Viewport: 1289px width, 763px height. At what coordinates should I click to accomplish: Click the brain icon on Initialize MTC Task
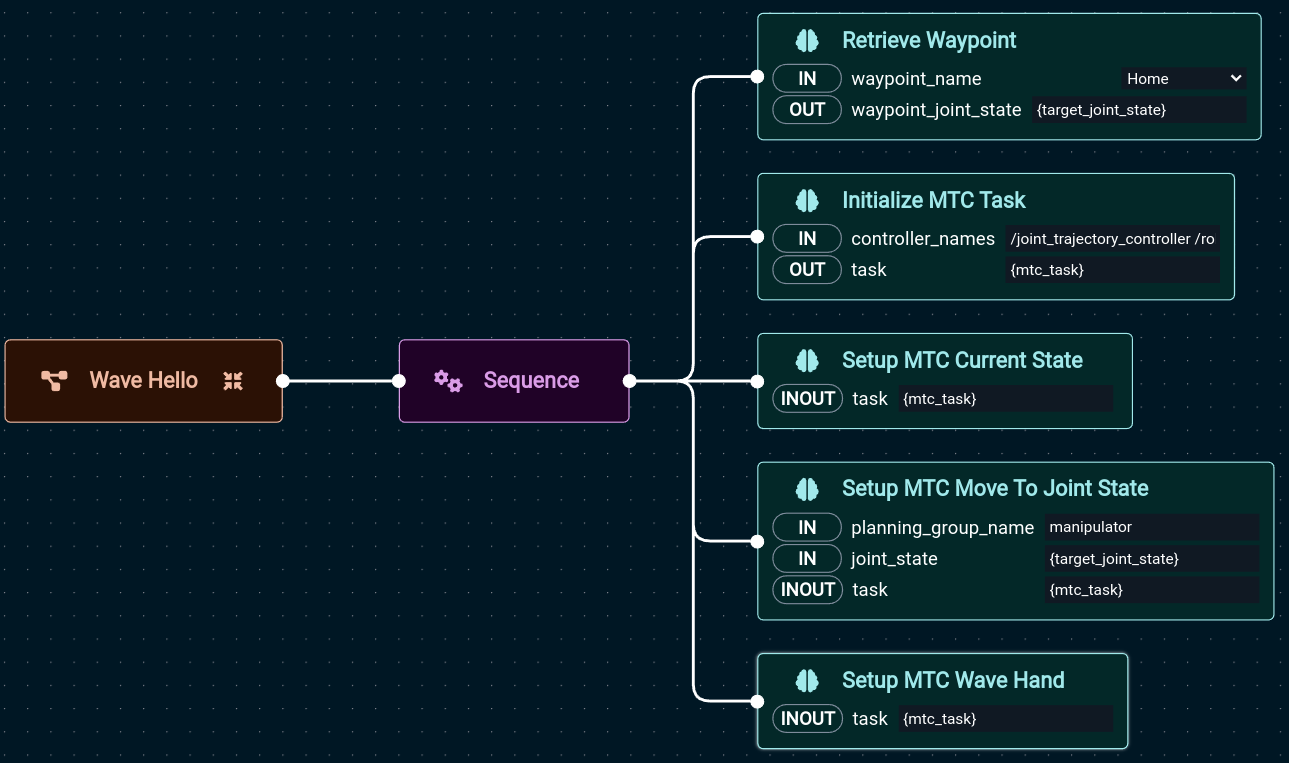[x=807, y=201]
